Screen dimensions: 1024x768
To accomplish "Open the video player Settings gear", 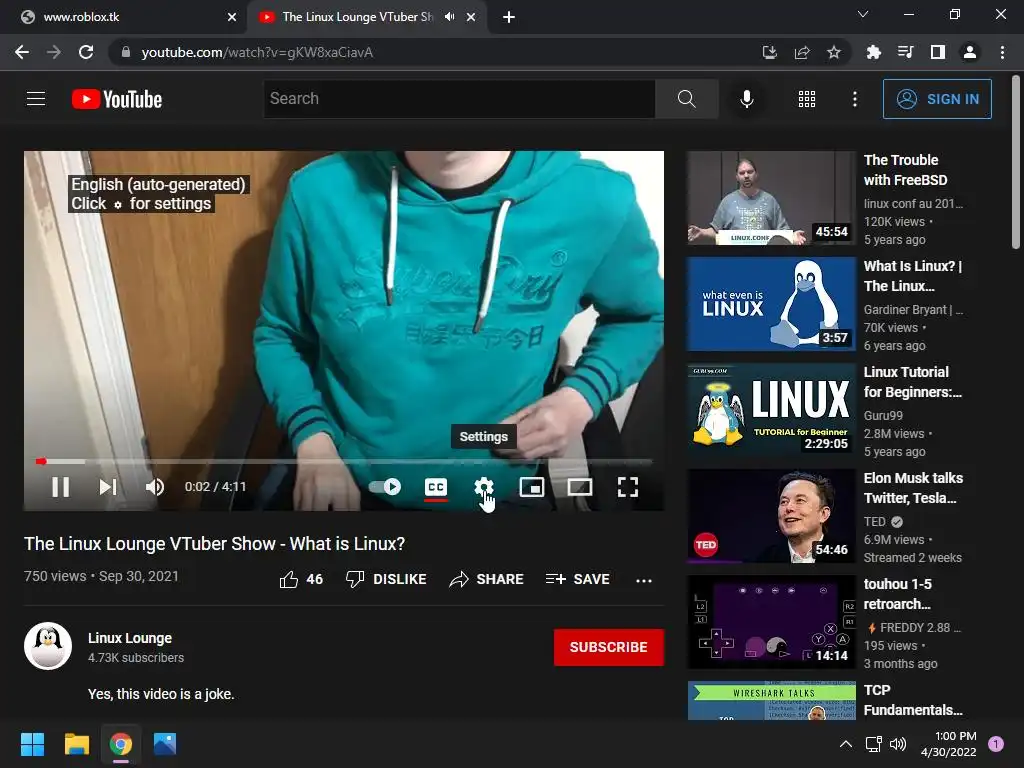I will tap(483, 487).
